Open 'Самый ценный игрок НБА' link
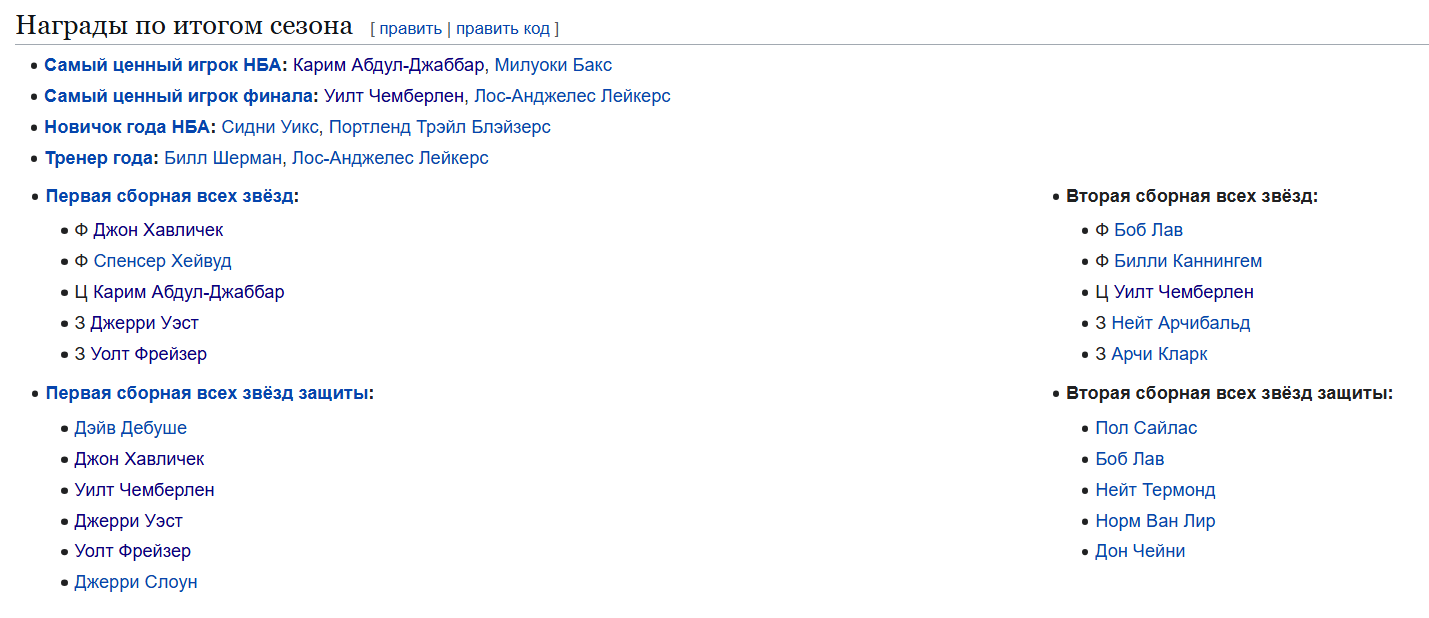Viewport: 1429px width, 618px height. 163,65
